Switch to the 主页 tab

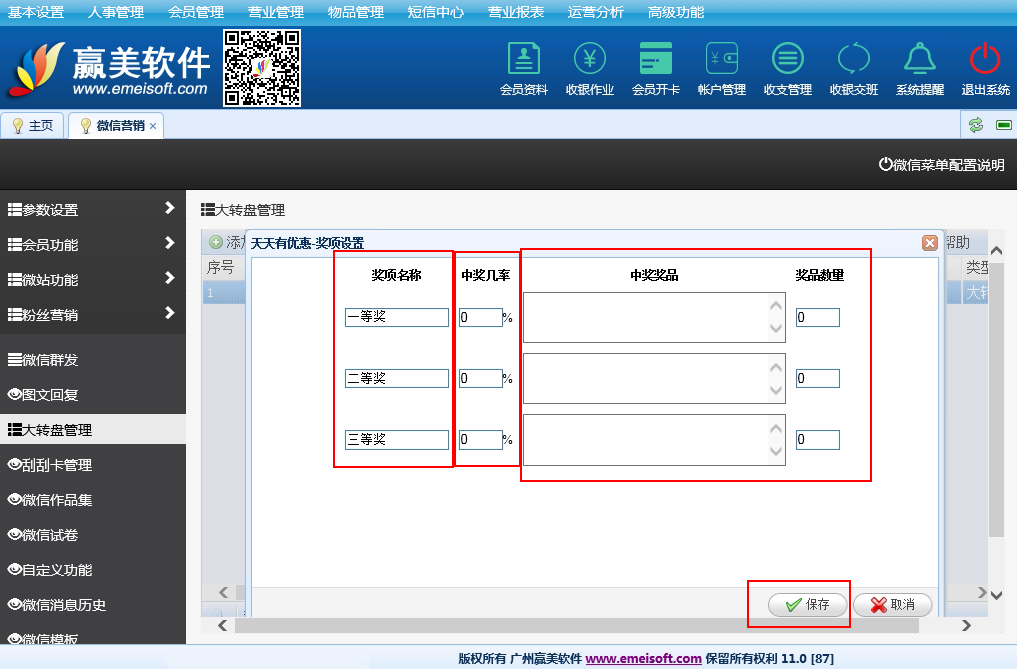click(x=32, y=126)
